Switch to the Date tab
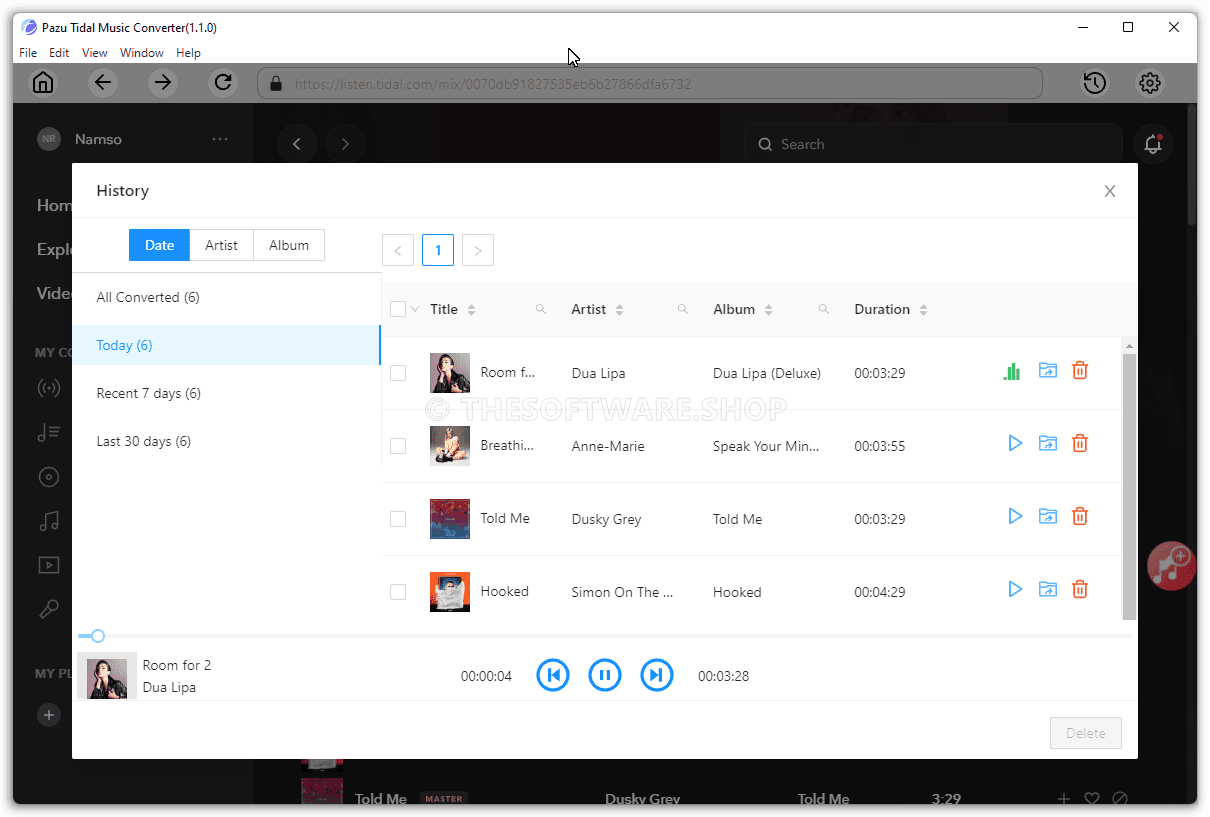 click(159, 245)
